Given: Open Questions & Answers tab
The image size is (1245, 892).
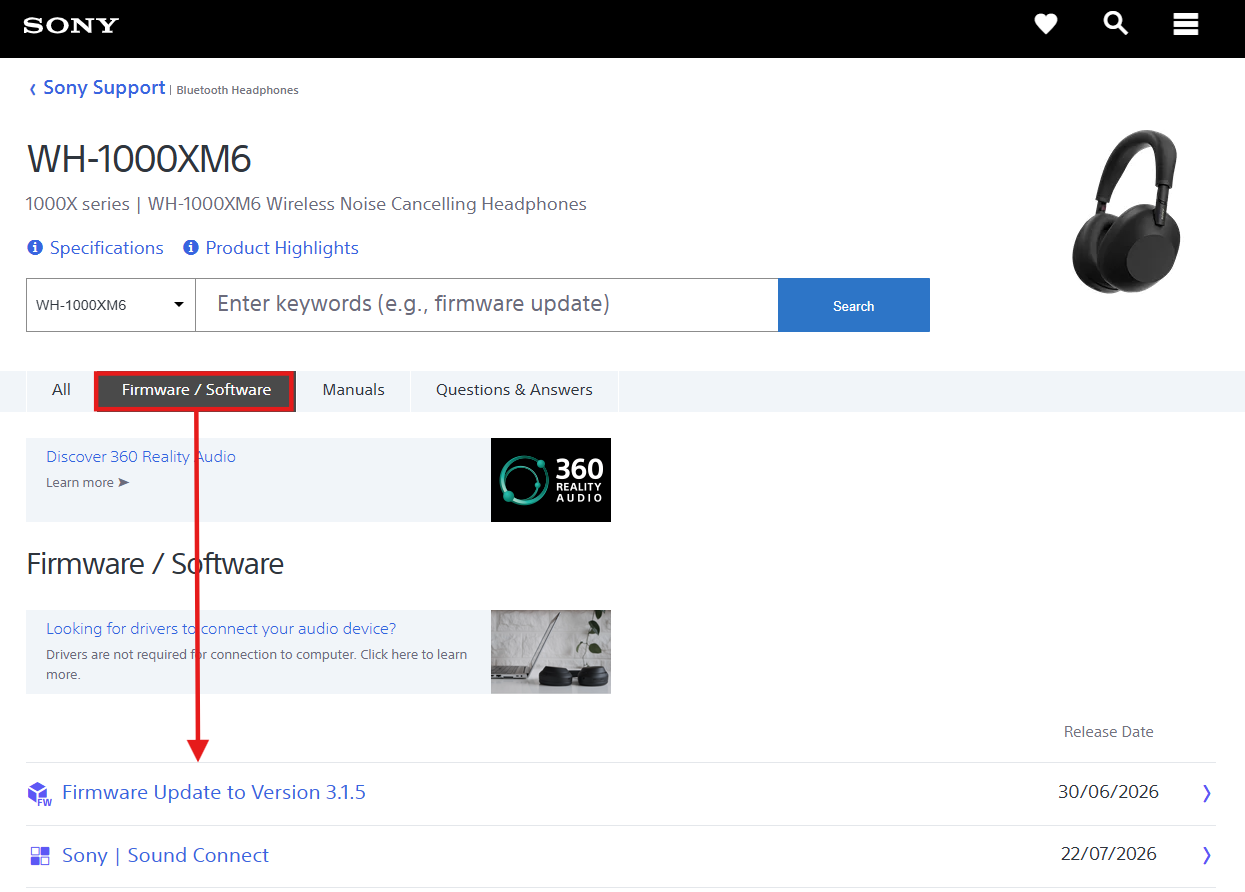Looking at the screenshot, I should tap(514, 390).
